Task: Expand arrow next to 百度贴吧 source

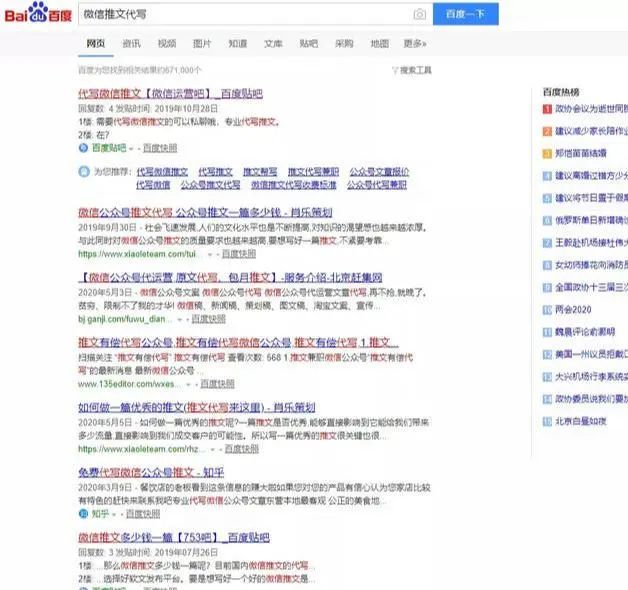Action: (131, 149)
